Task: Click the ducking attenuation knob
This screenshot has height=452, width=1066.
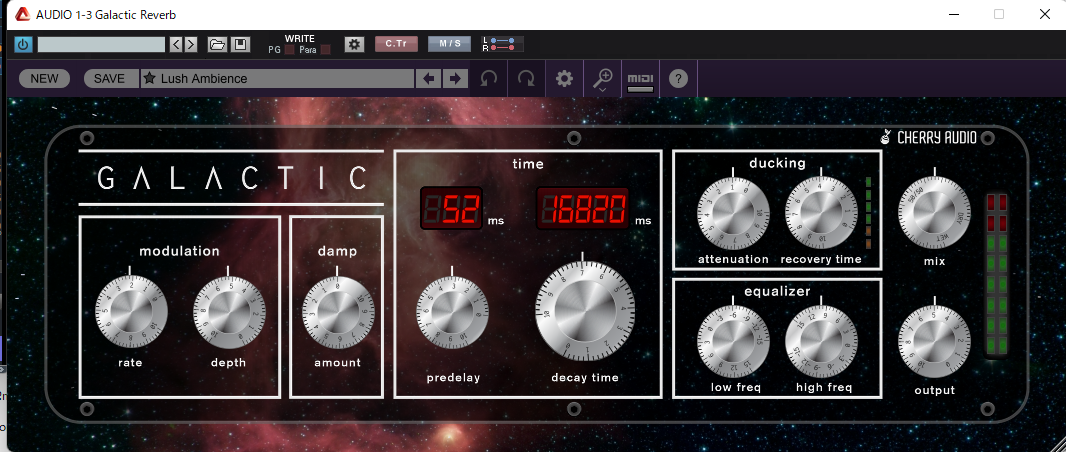Action: coord(734,212)
